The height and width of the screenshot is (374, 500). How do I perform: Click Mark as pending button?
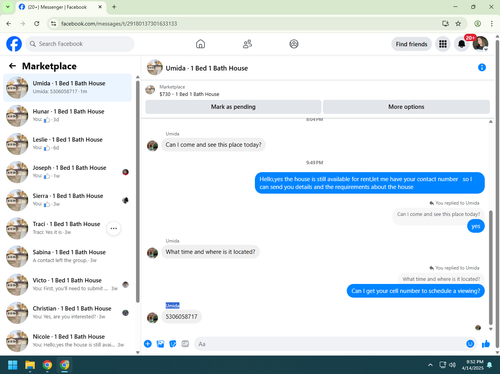click(233, 107)
